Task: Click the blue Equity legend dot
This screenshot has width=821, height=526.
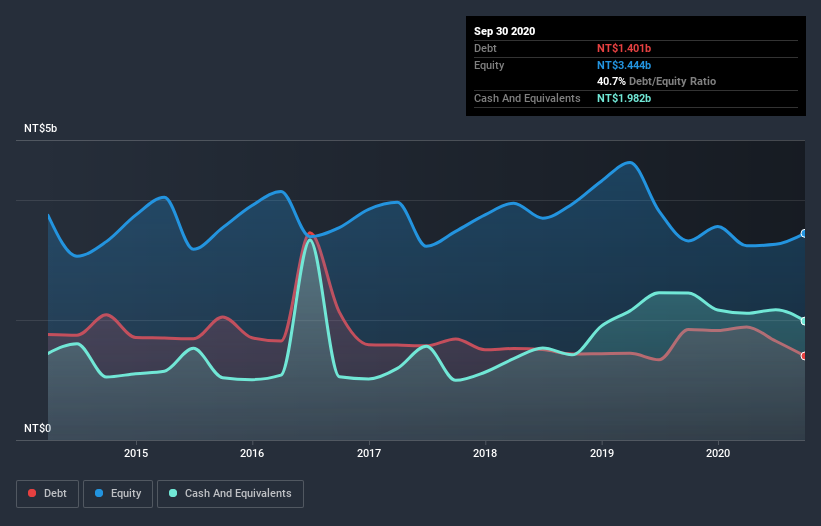Action: pos(99,493)
